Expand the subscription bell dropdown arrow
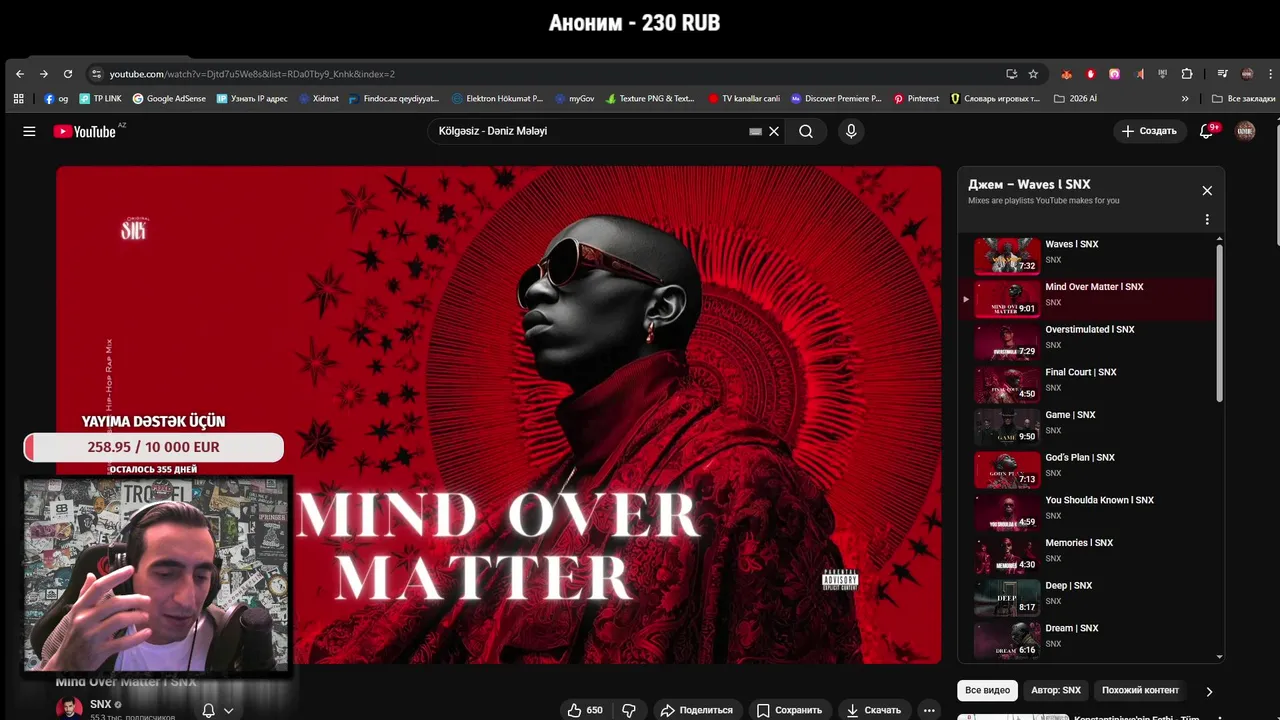The height and width of the screenshot is (720, 1280). tap(229, 711)
